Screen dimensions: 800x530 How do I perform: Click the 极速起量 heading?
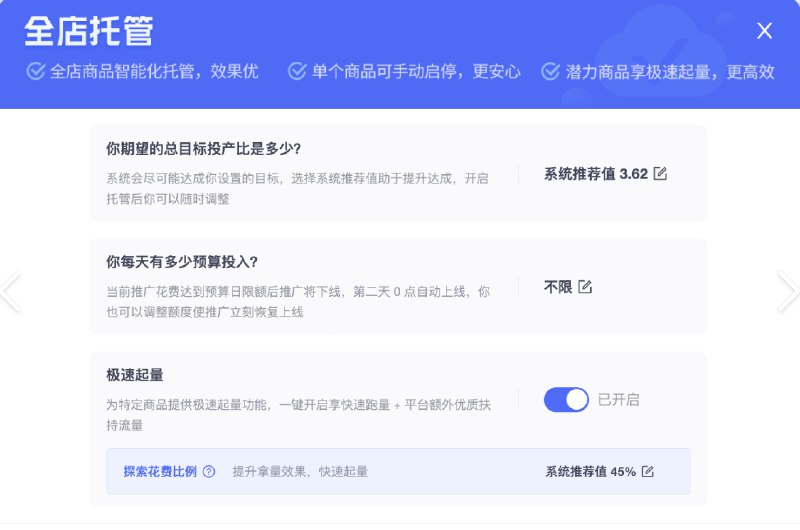click(x=135, y=375)
